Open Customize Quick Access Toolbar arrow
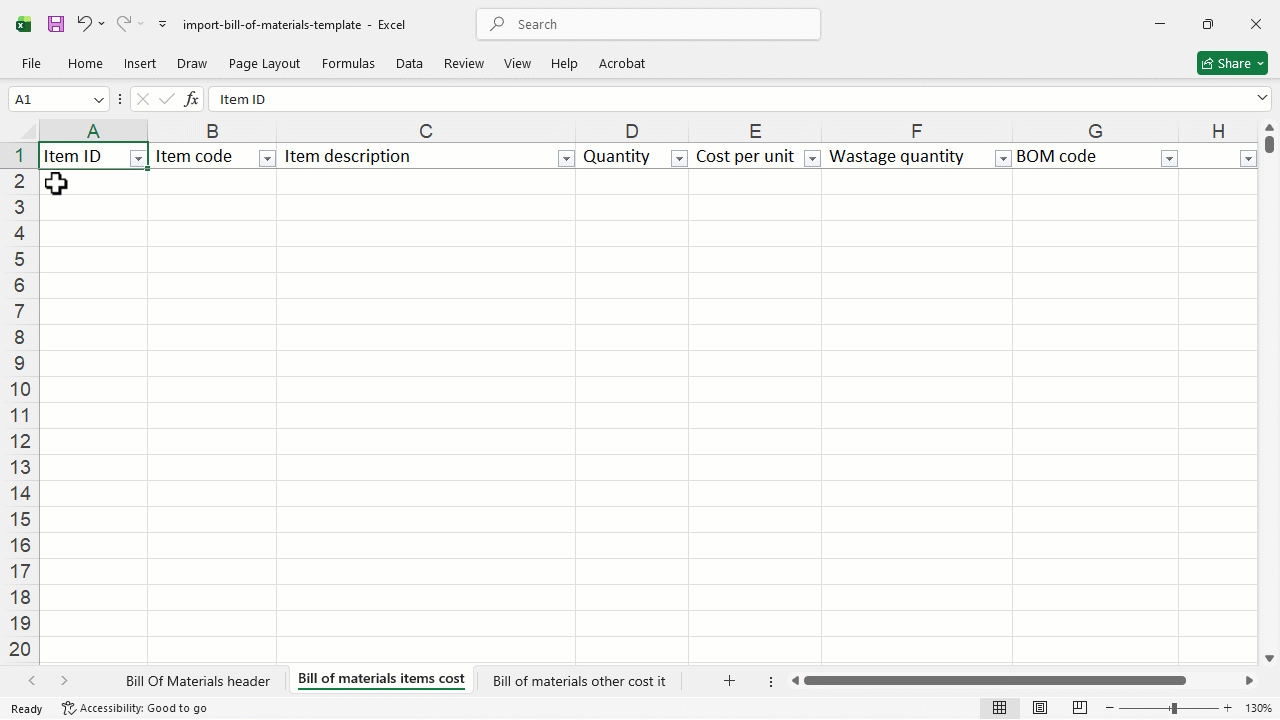The width and height of the screenshot is (1280, 720). (163, 24)
